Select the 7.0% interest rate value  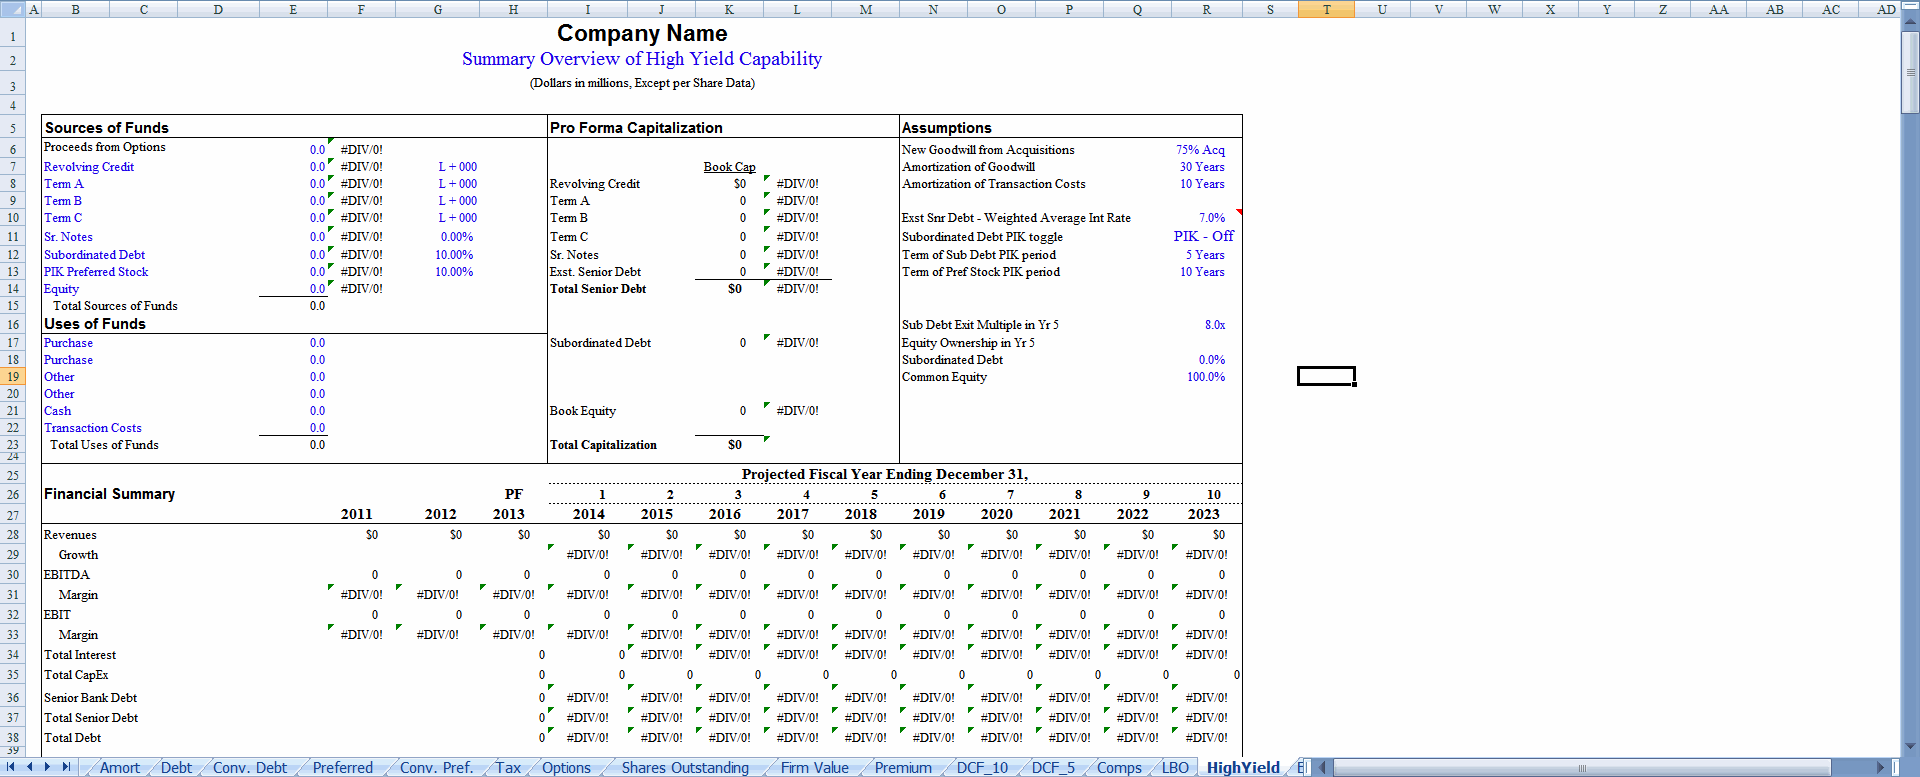point(1212,218)
